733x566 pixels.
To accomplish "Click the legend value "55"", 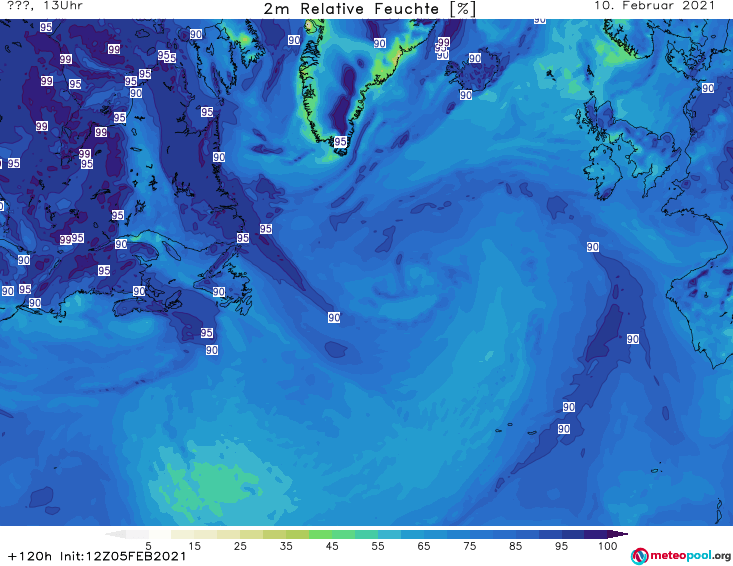I will [x=378, y=546].
